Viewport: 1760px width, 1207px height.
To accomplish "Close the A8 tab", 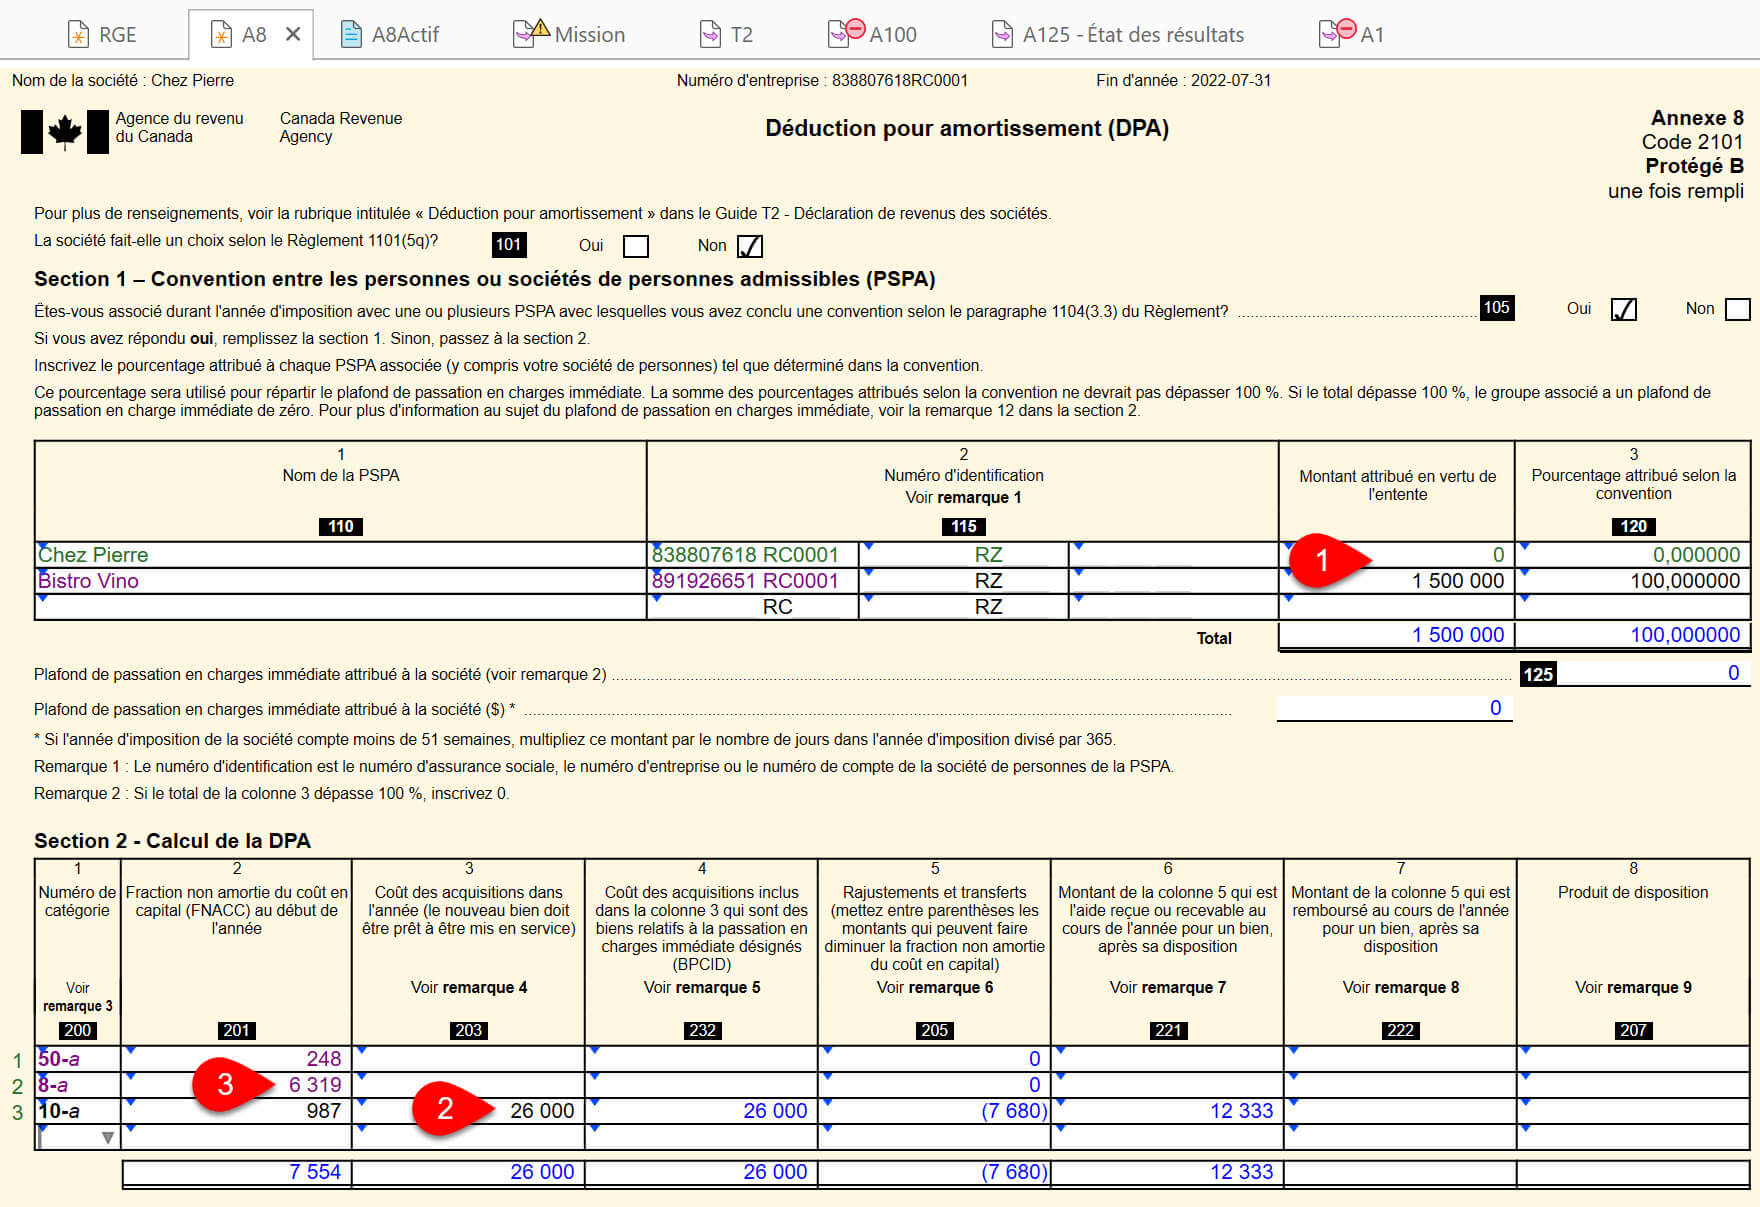I will click(293, 34).
